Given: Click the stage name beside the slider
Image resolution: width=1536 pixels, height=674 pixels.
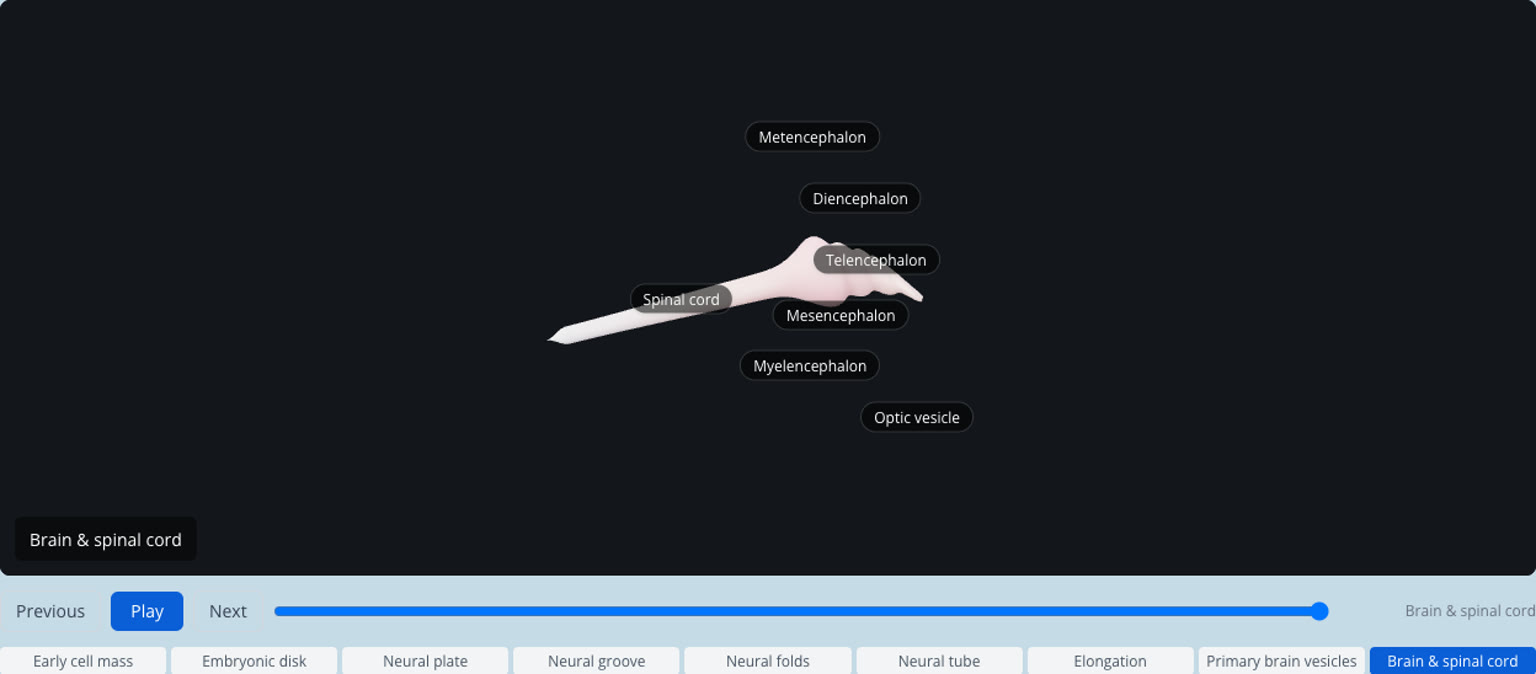Looking at the screenshot, I should (1469, 611).
